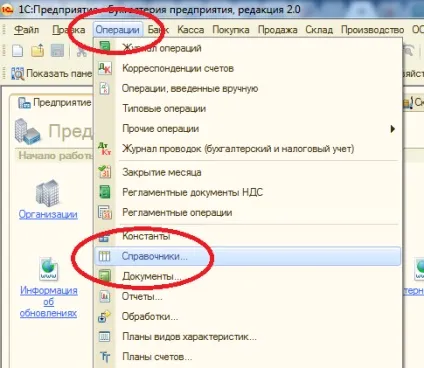424x368 pixels.
Task: Click the www globe icon above Информация
Action: click(49, 268)
